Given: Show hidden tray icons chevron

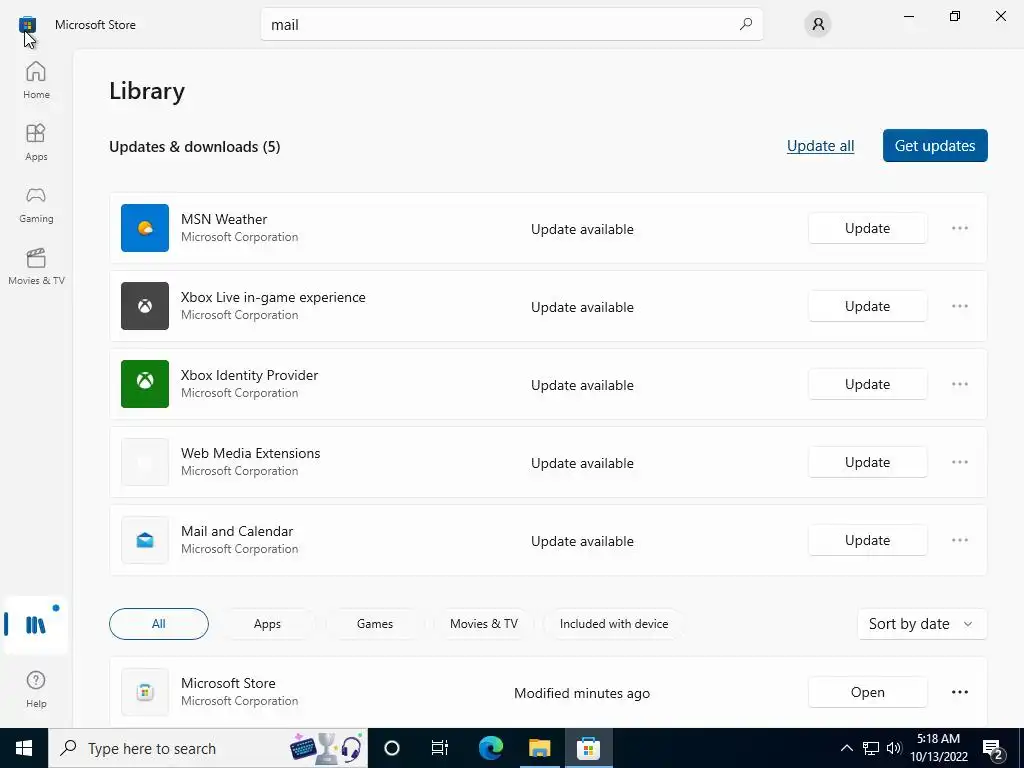Looking at the screenshot, I should [846, 748].
